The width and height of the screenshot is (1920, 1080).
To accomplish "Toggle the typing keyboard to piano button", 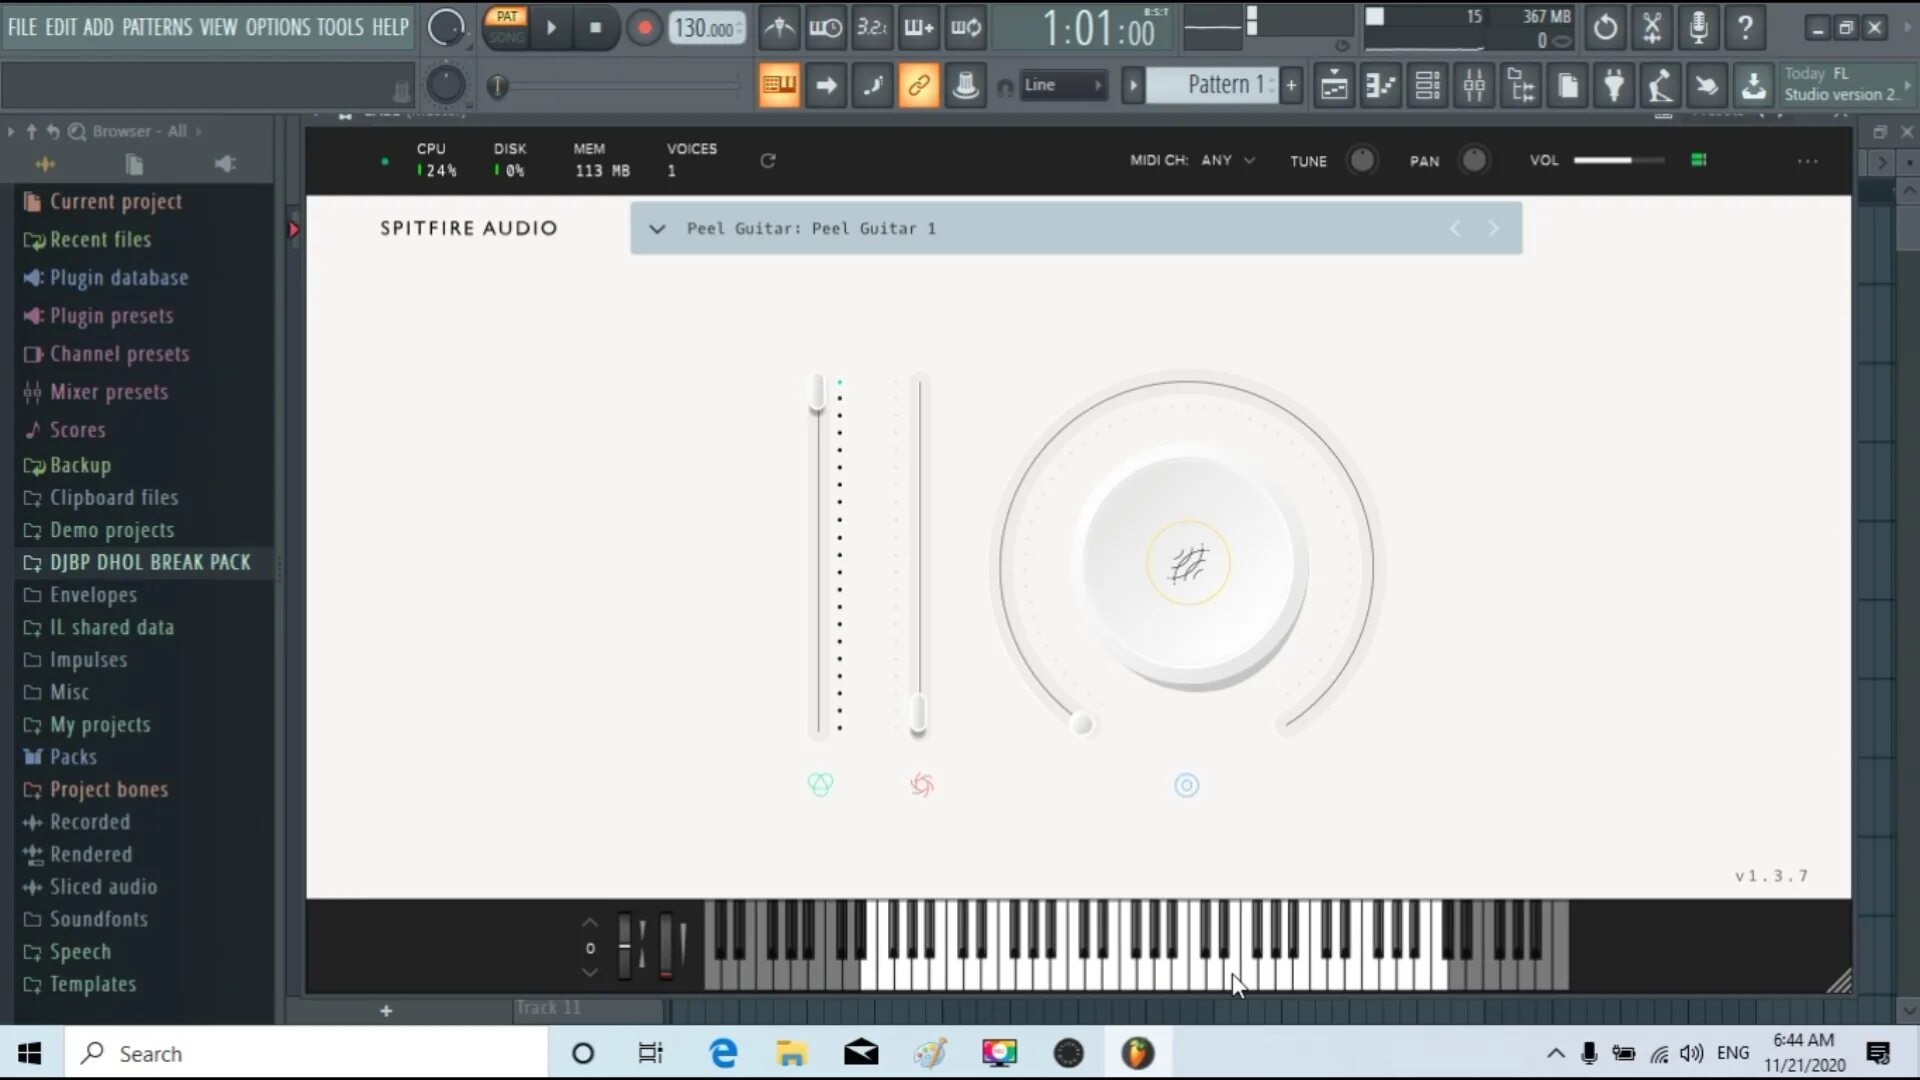I will pos(779,86).
